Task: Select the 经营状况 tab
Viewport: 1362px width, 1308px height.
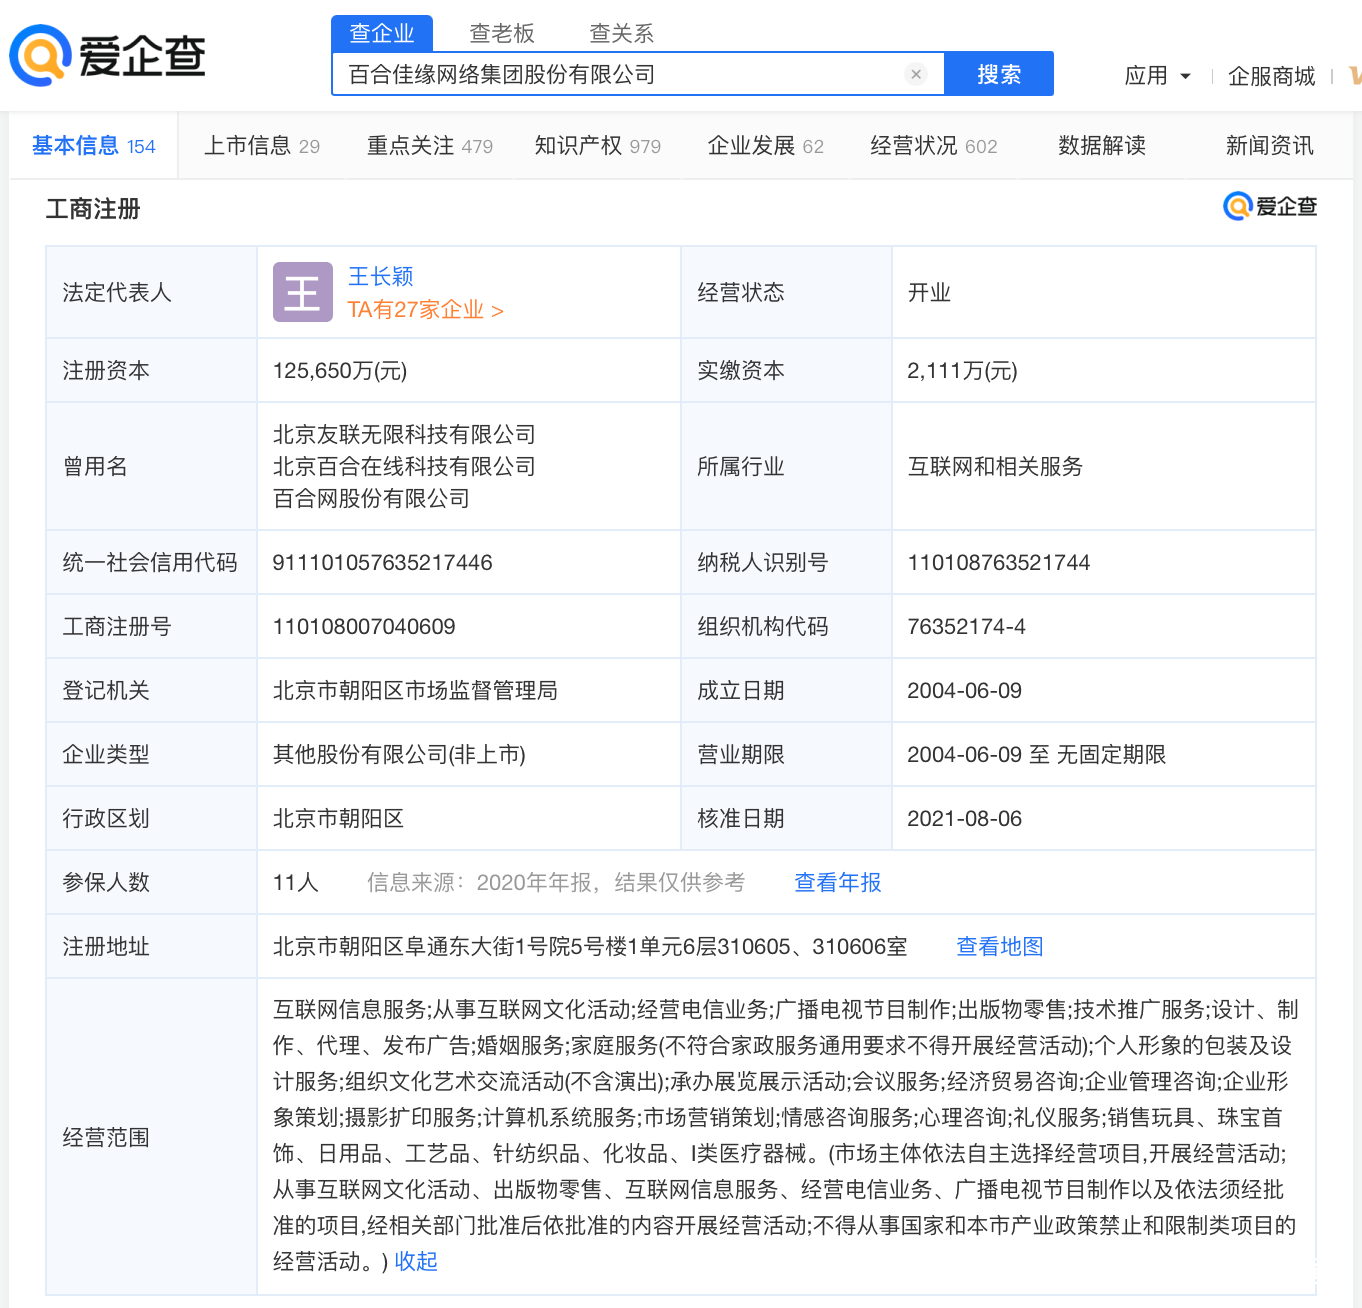Action: coord(934,146)
